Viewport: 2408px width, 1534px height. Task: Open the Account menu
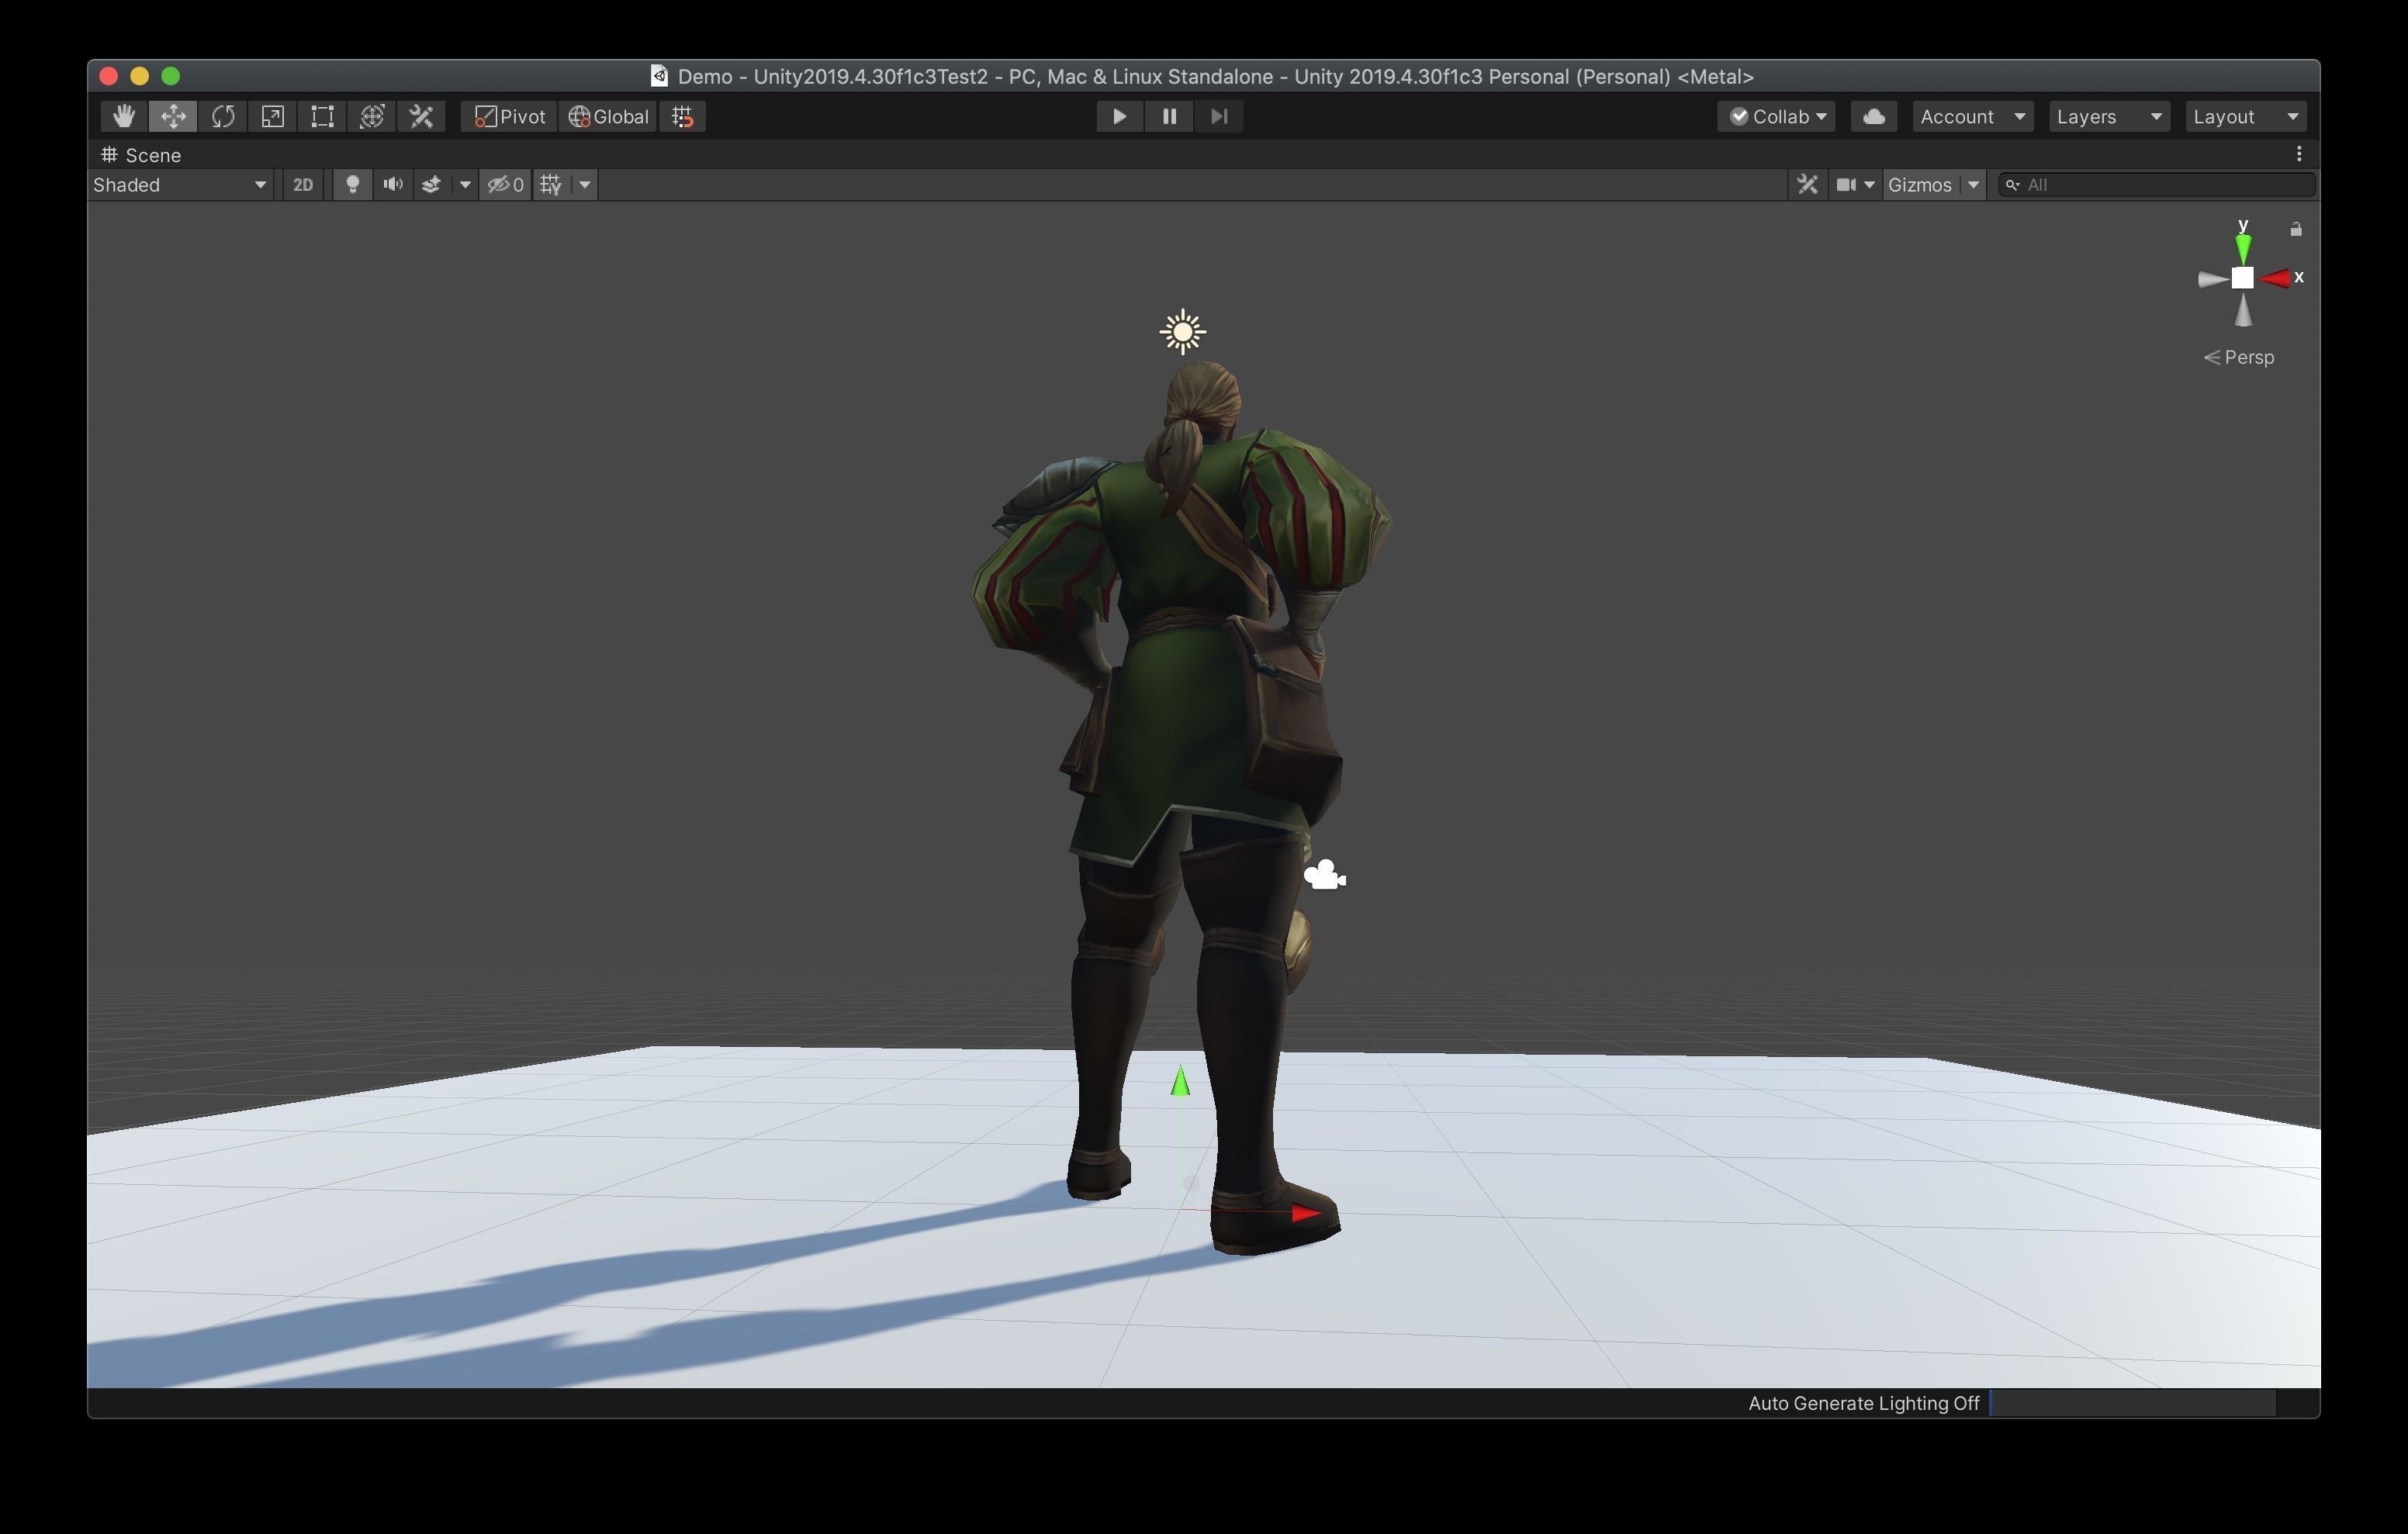click(x=1971, y=116)
